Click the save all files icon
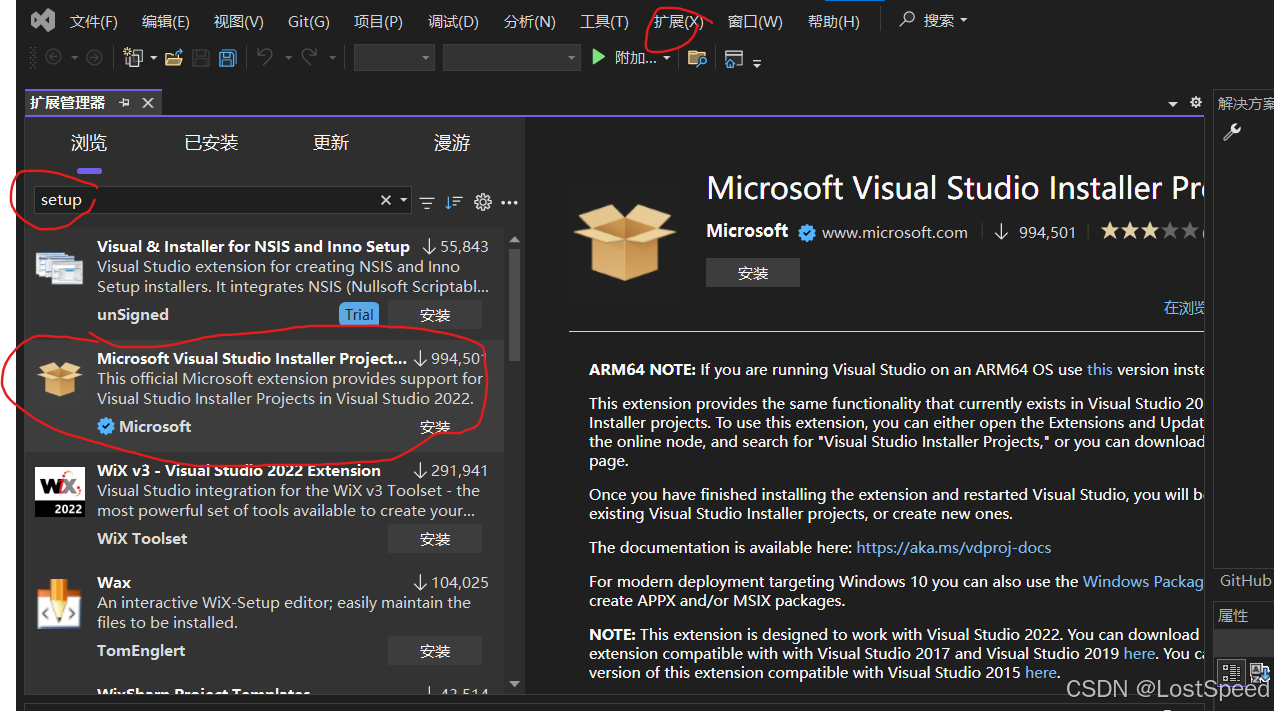Screen dimensions: 1274x711 (x=227, y=58)
